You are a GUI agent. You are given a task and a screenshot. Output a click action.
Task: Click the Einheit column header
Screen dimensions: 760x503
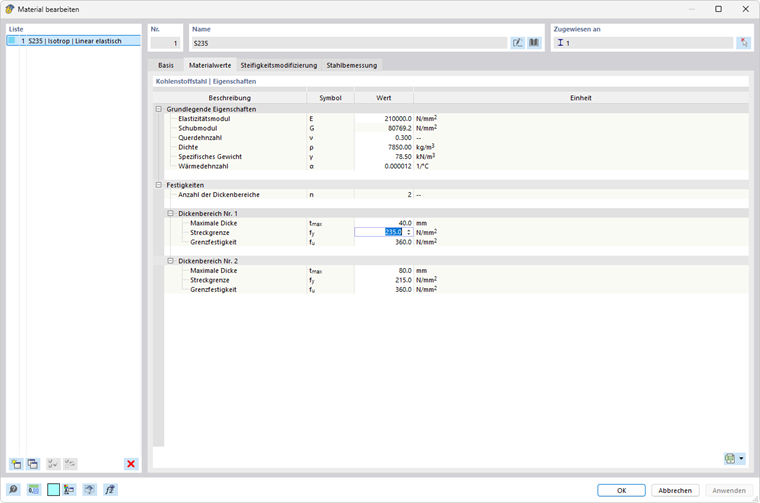pos(581,98)
